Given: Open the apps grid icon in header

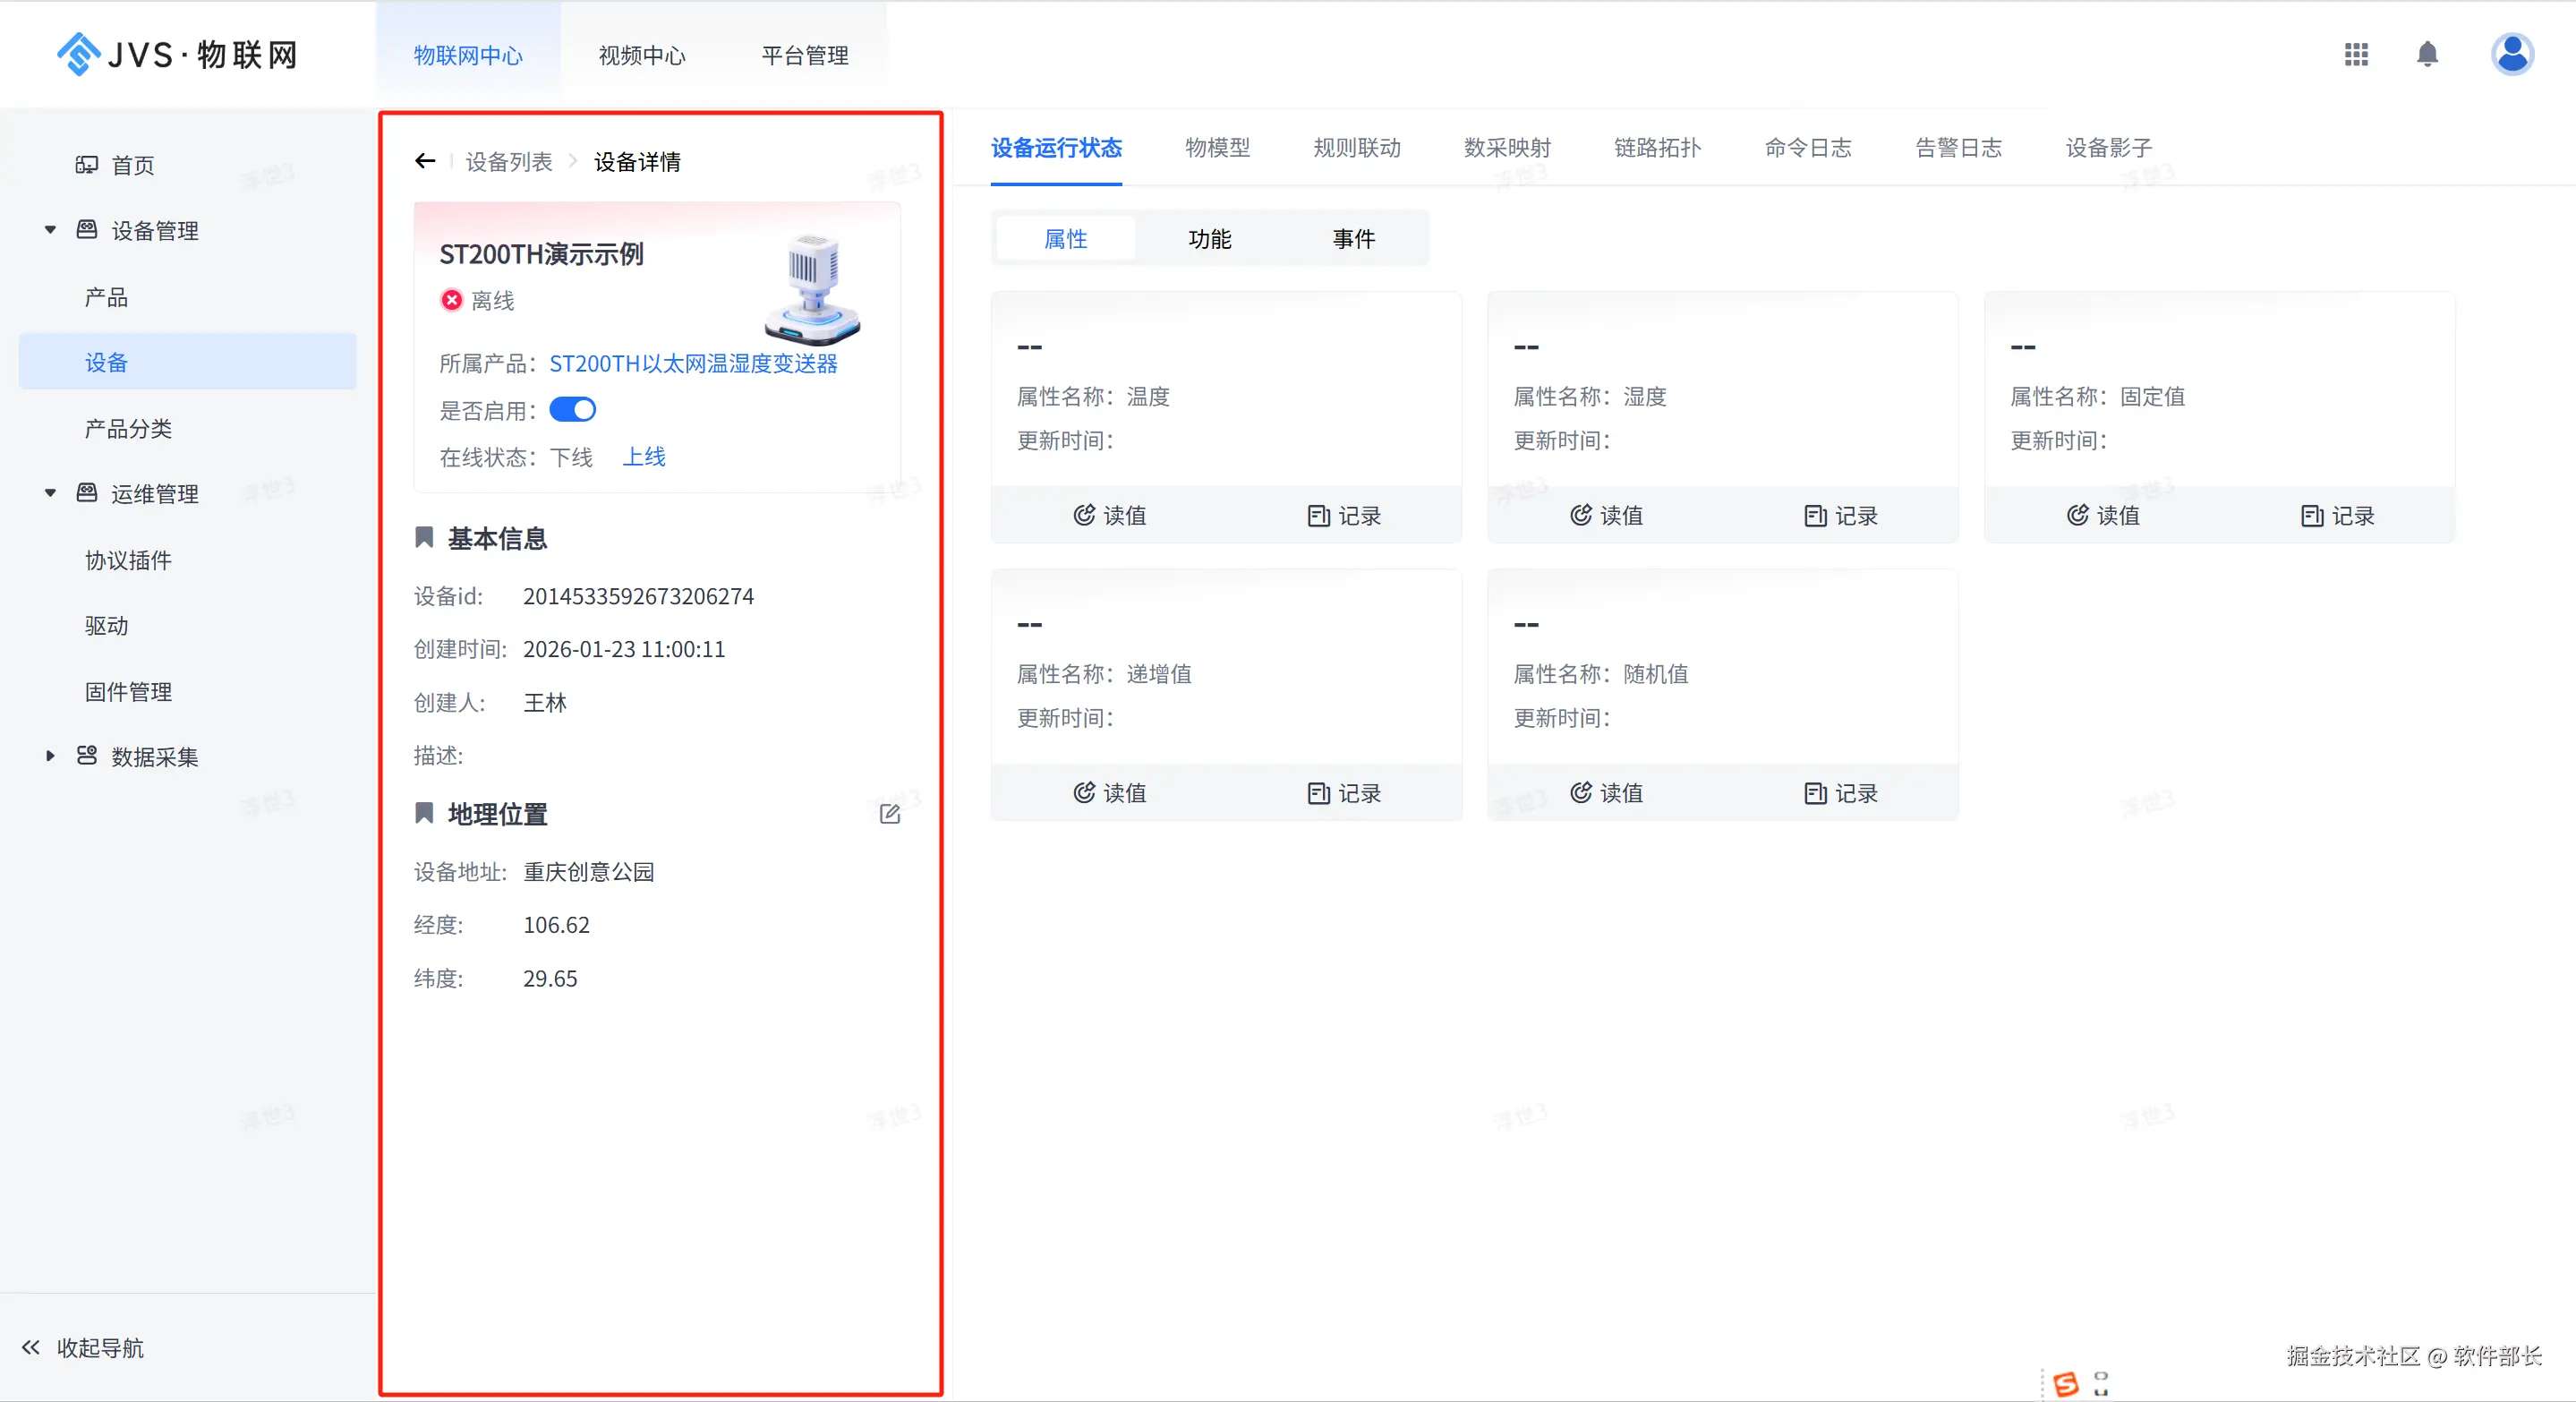Looking at the screenshot, I should pyautogui.click(x=2356, y=55).
